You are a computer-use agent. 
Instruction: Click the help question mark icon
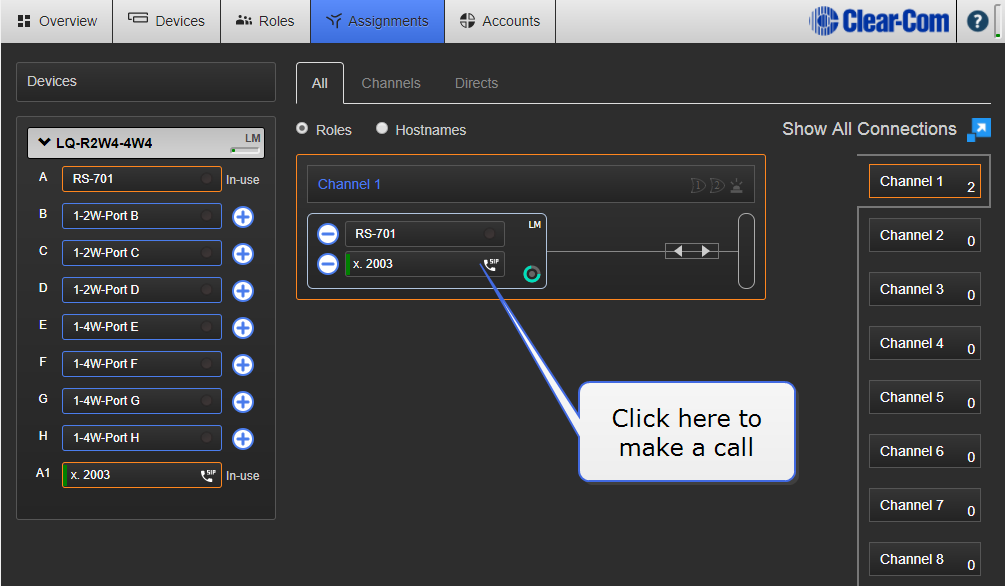[x=977, y=21]
